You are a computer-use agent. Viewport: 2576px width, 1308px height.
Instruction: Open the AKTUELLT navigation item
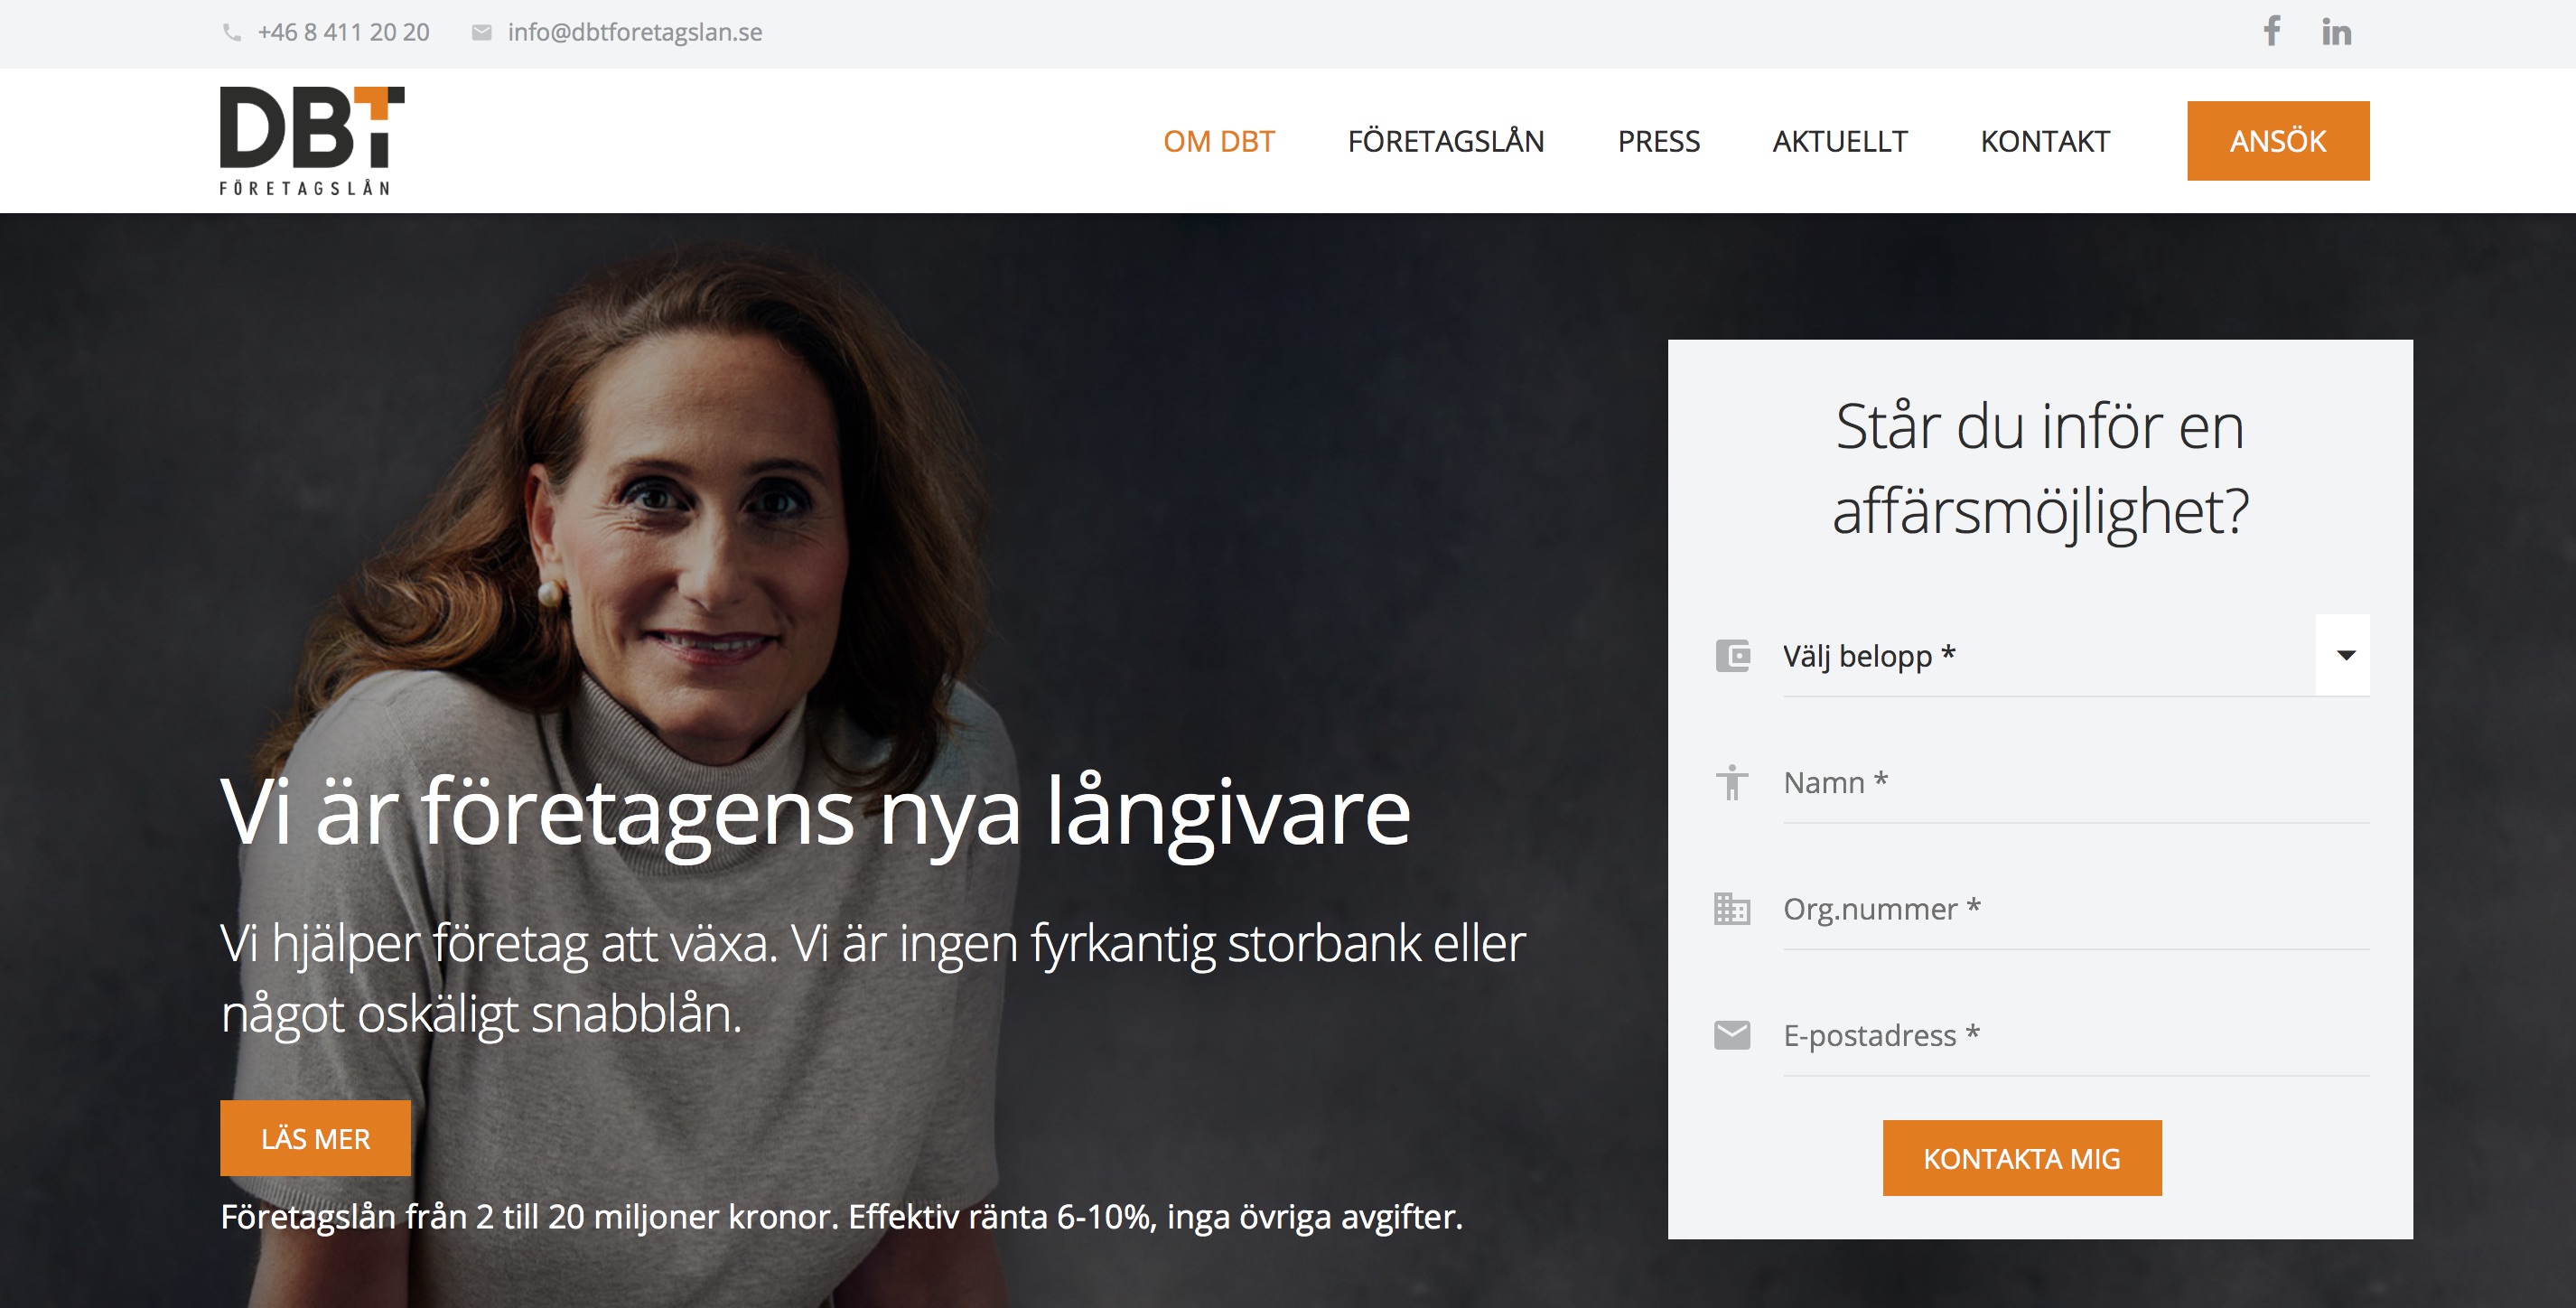1840,141
